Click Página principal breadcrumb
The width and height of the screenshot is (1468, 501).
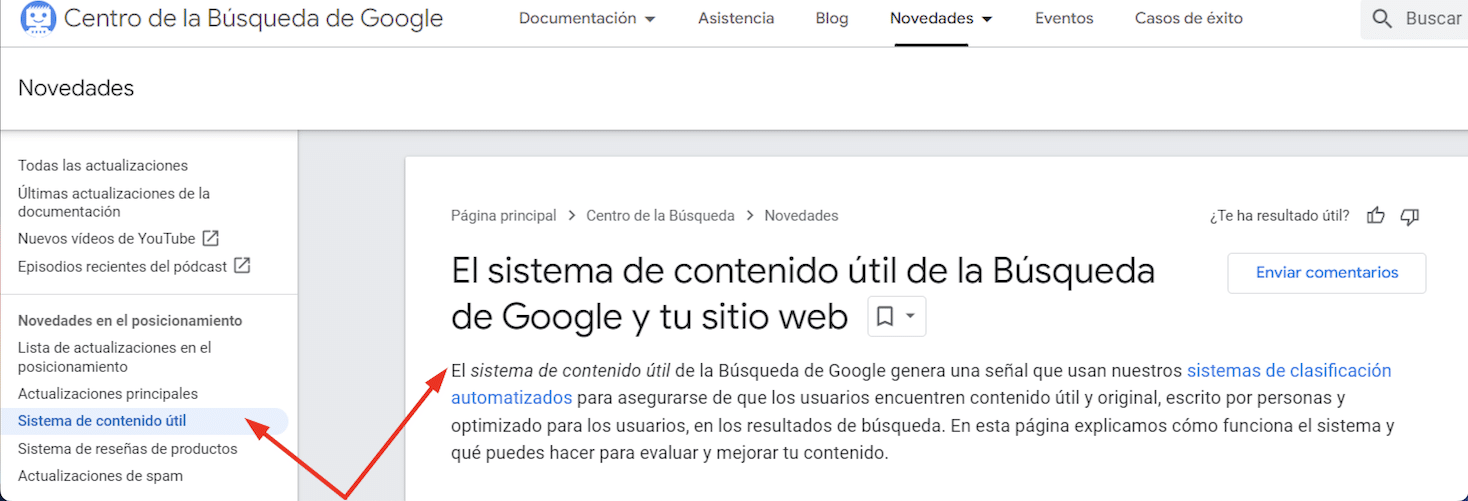tap(504, 215)
